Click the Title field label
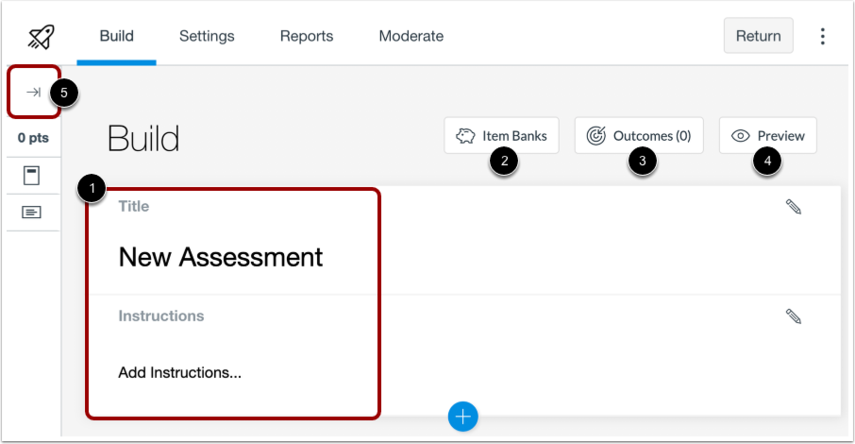The image size is (855, 444). 134,206
